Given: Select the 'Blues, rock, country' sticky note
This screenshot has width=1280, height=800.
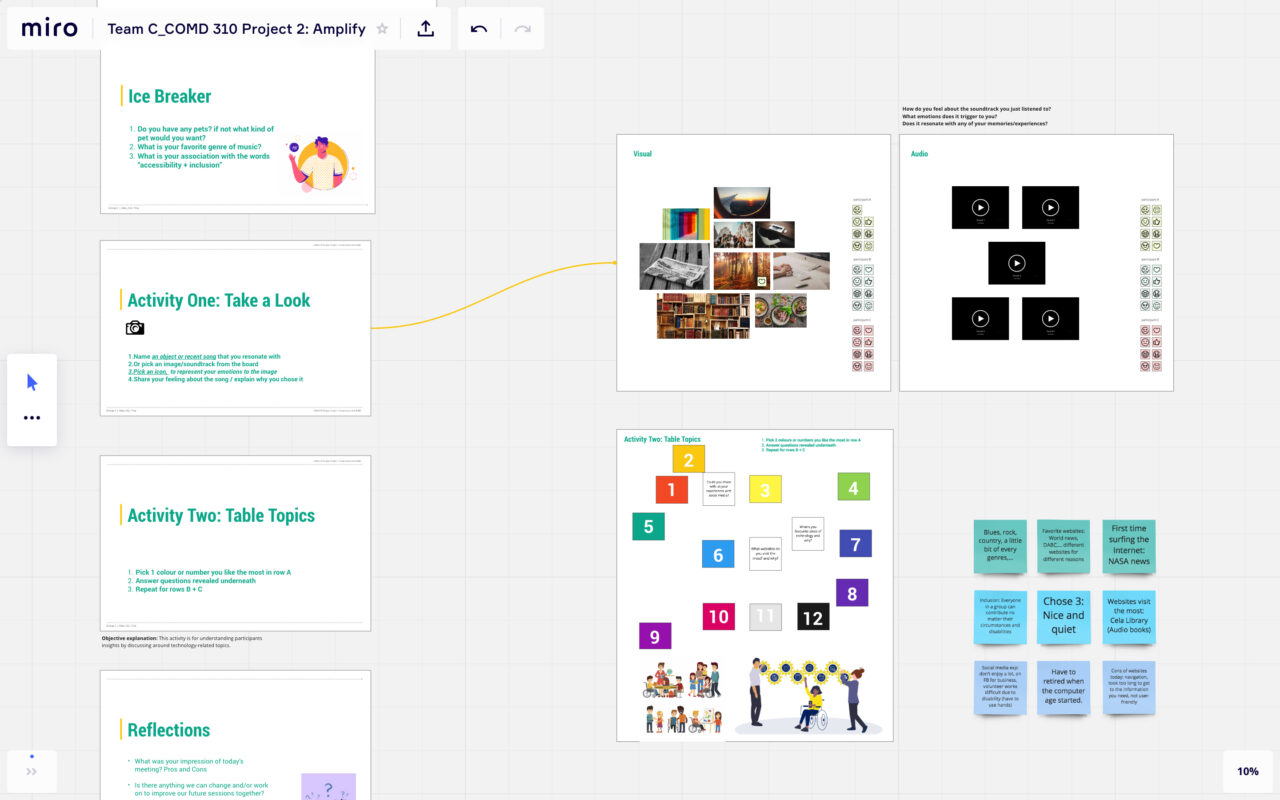Looking at the screenshot, I should click(x=1001, y=546).
